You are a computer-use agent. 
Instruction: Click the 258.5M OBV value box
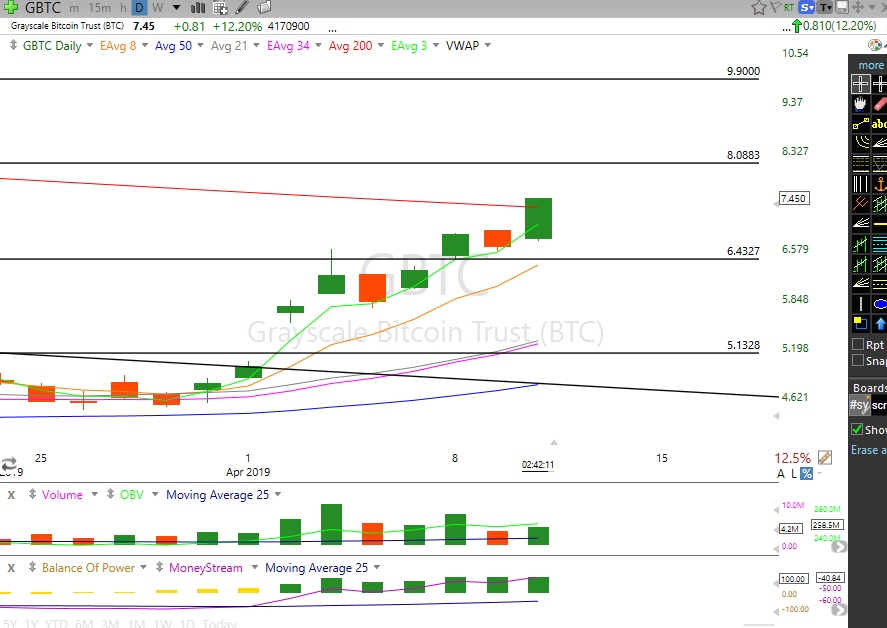click(827, 525)
